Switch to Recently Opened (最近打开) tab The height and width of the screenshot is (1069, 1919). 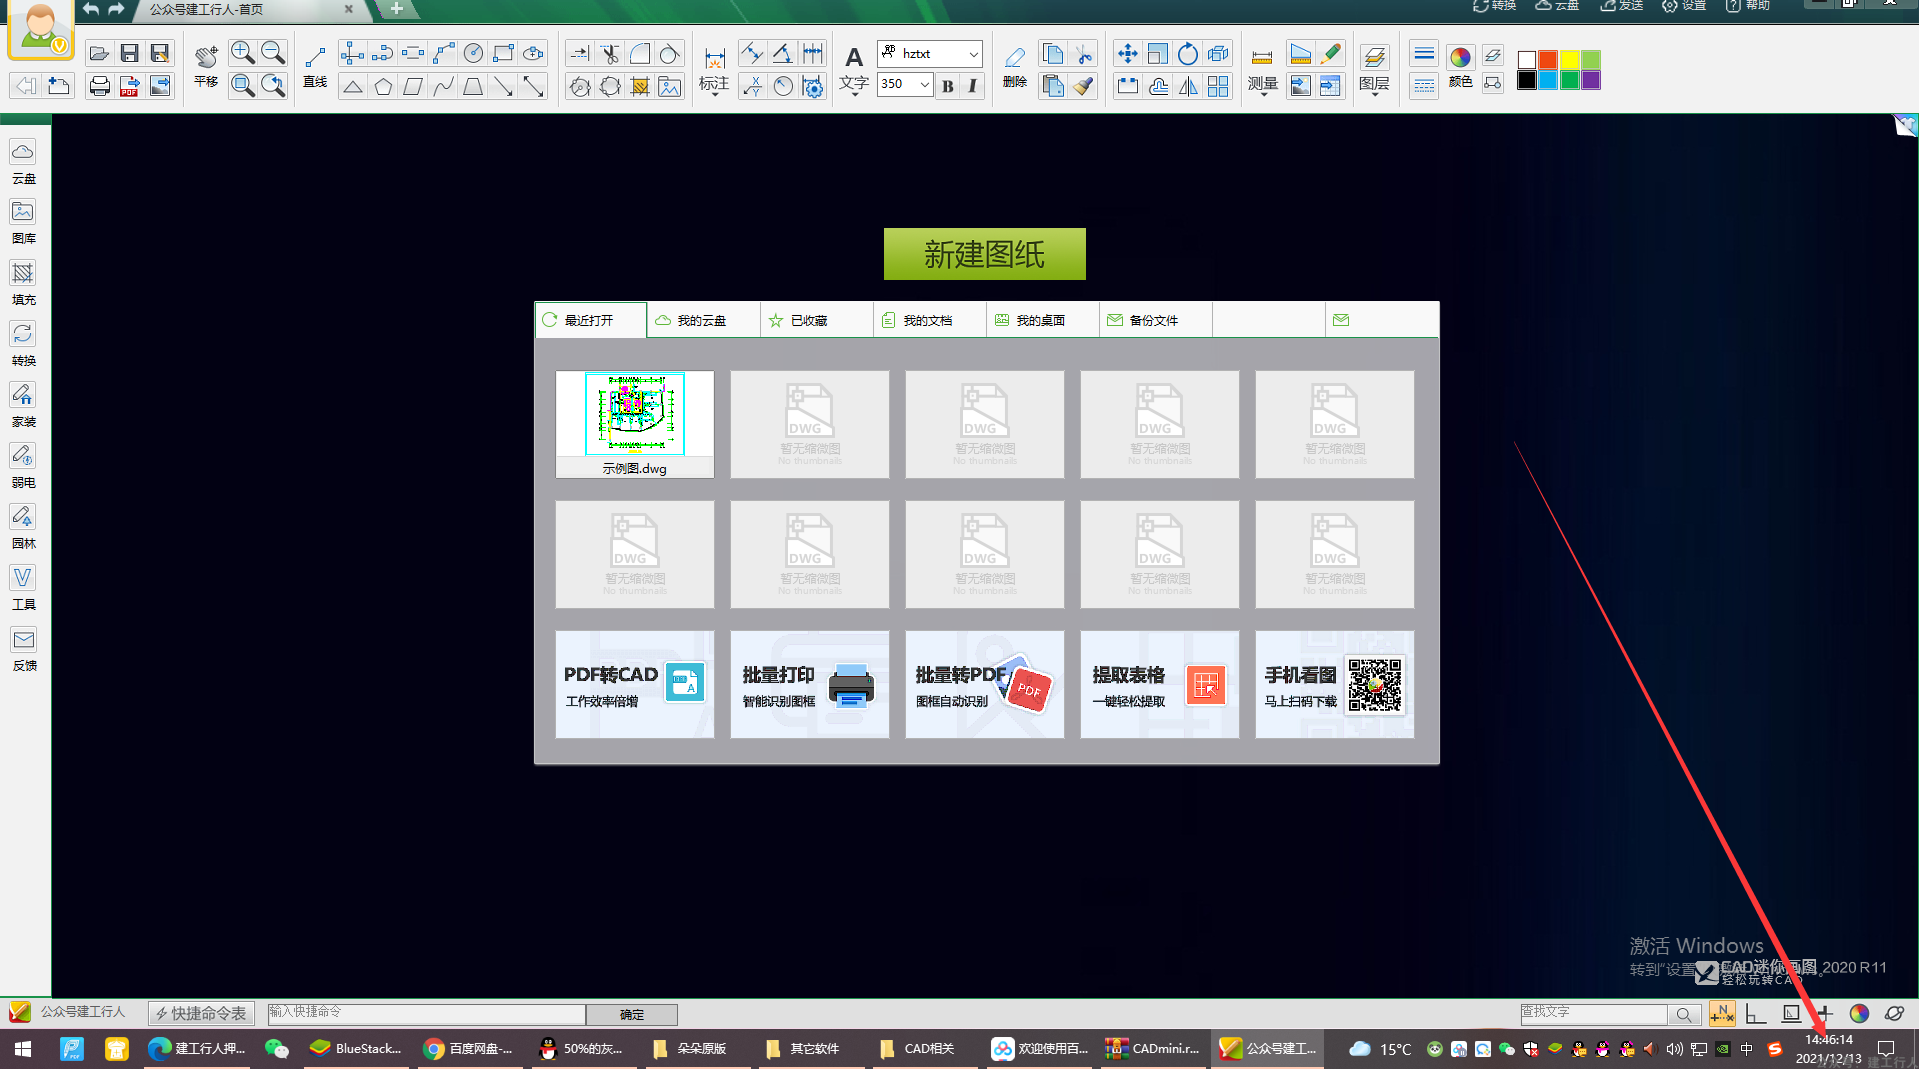click(x=591, y=320)
